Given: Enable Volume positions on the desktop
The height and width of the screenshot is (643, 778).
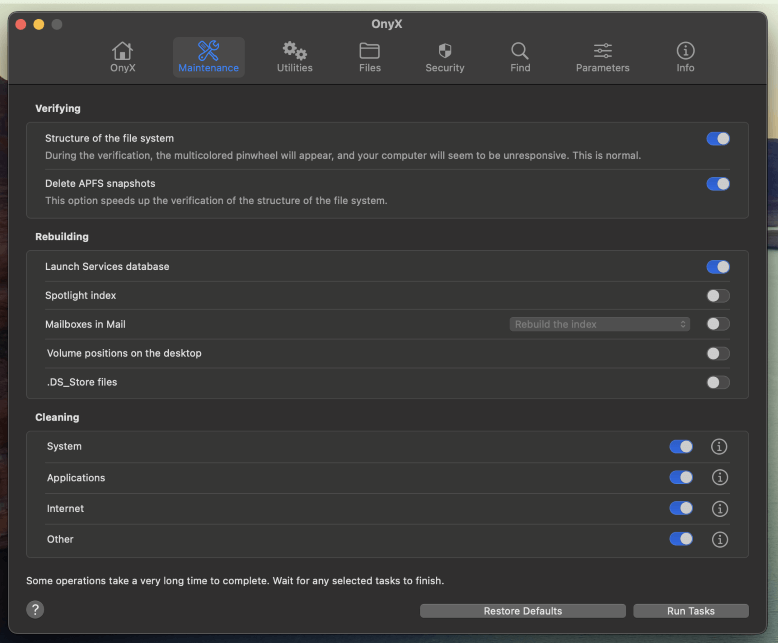Looking at the screenshot, I should [718, 353].
